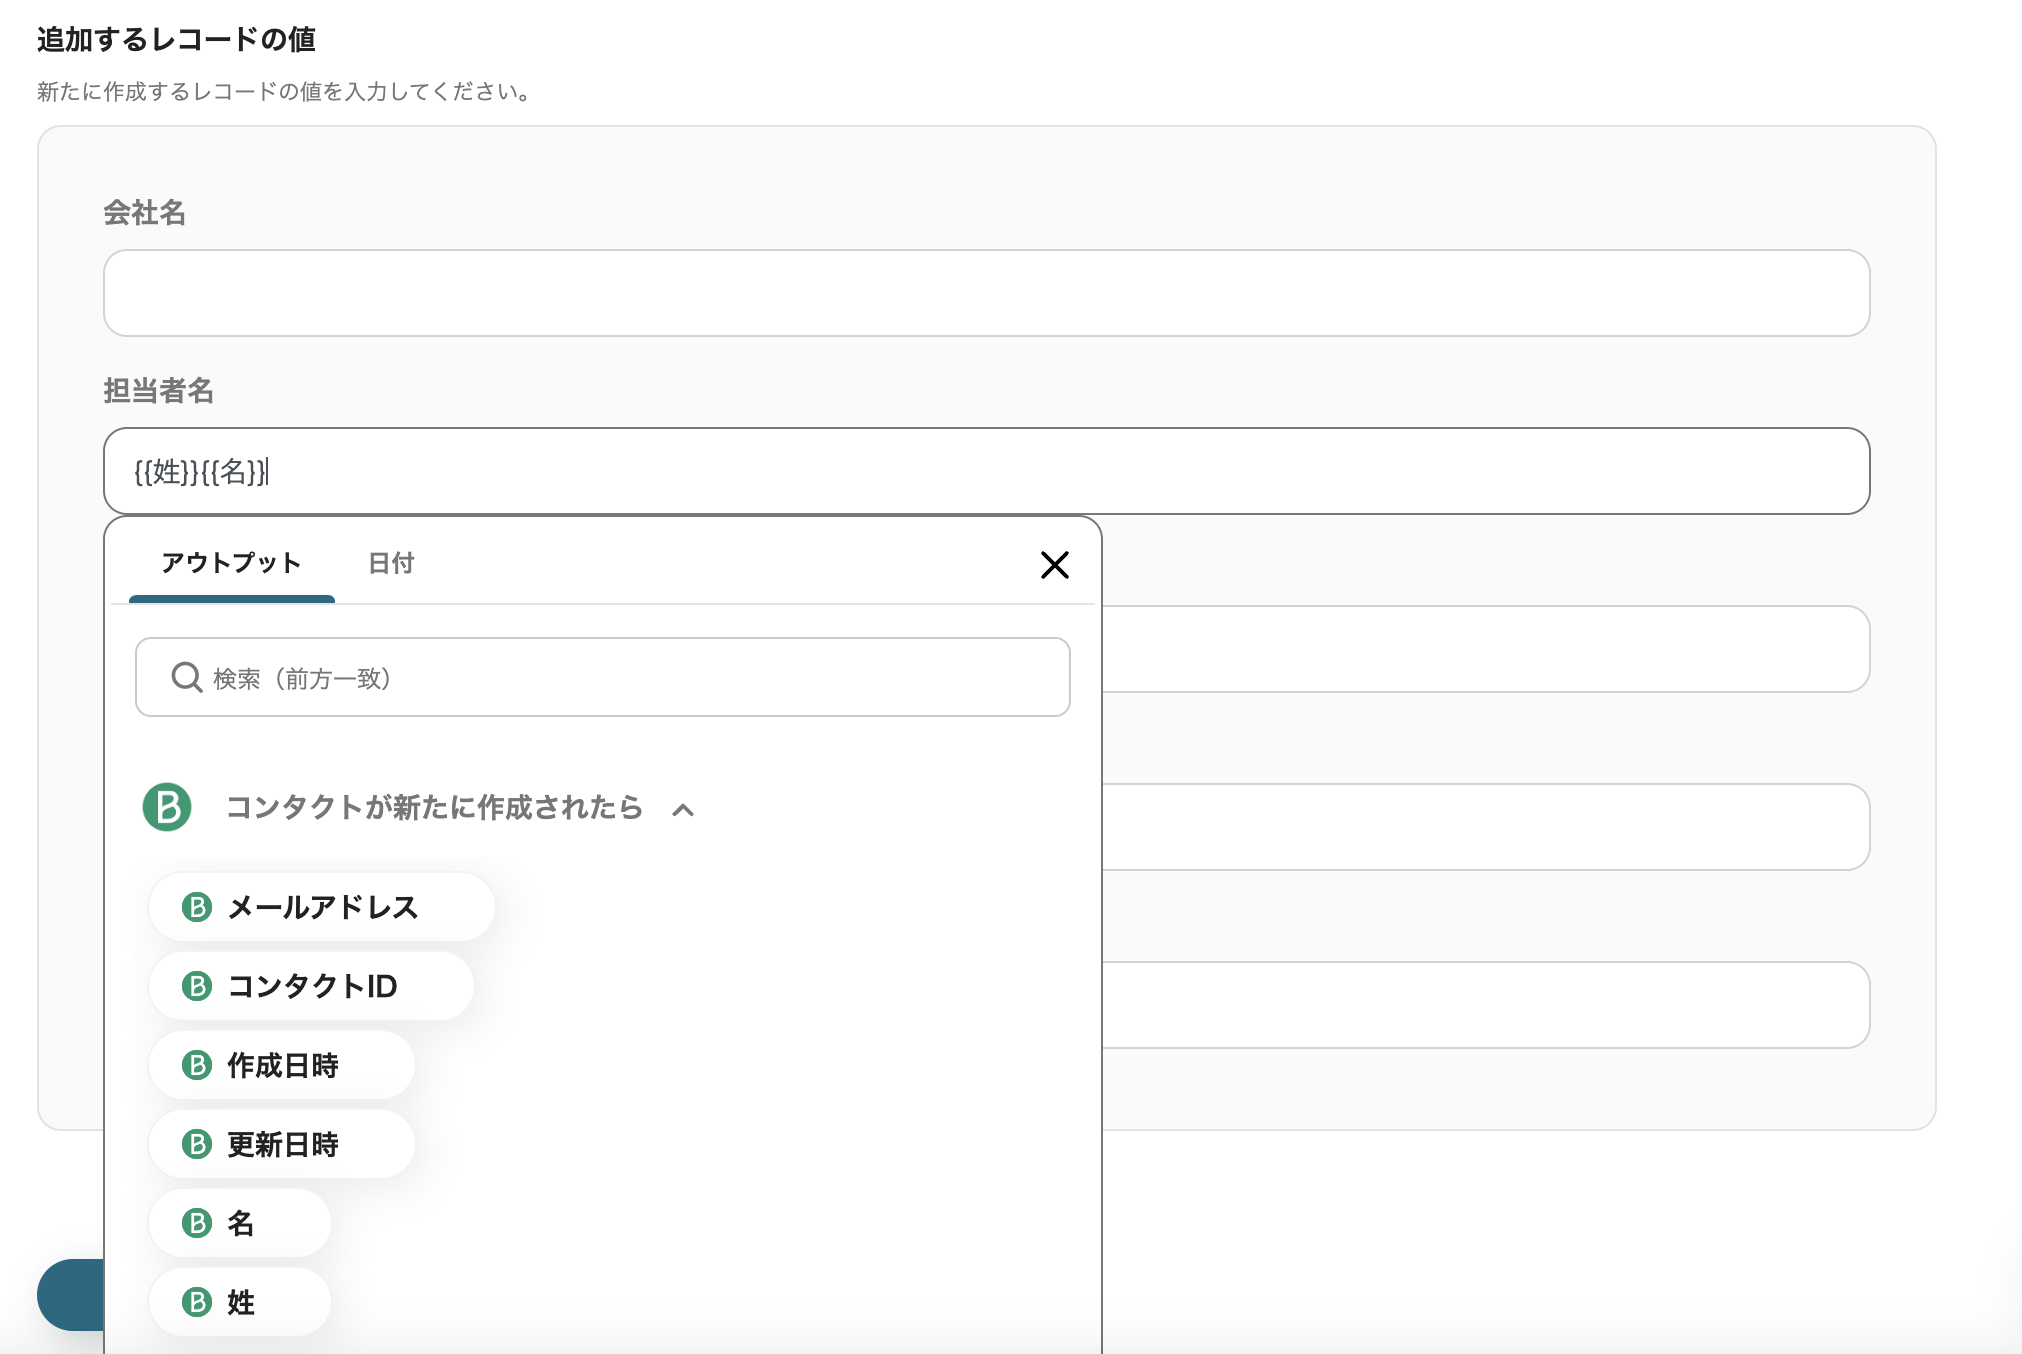Click Brevo icon on メールアドレス chip

tap(197, 907)
